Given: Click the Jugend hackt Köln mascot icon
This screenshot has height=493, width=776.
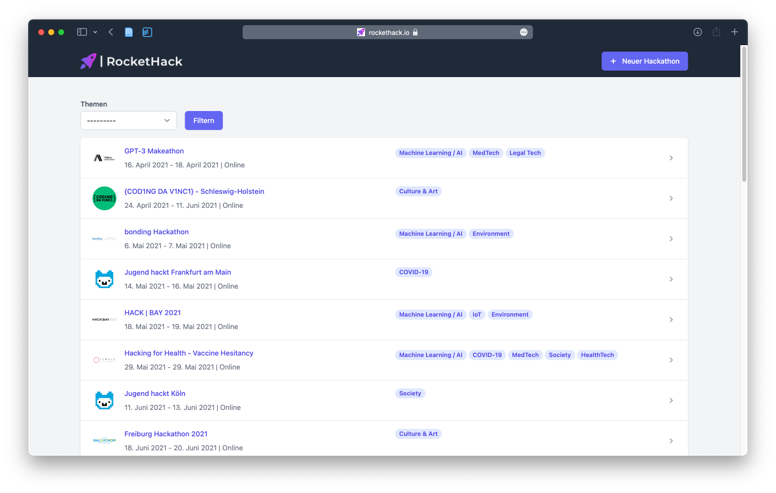Looking at the screenshot, I should [x=104, y=400].
